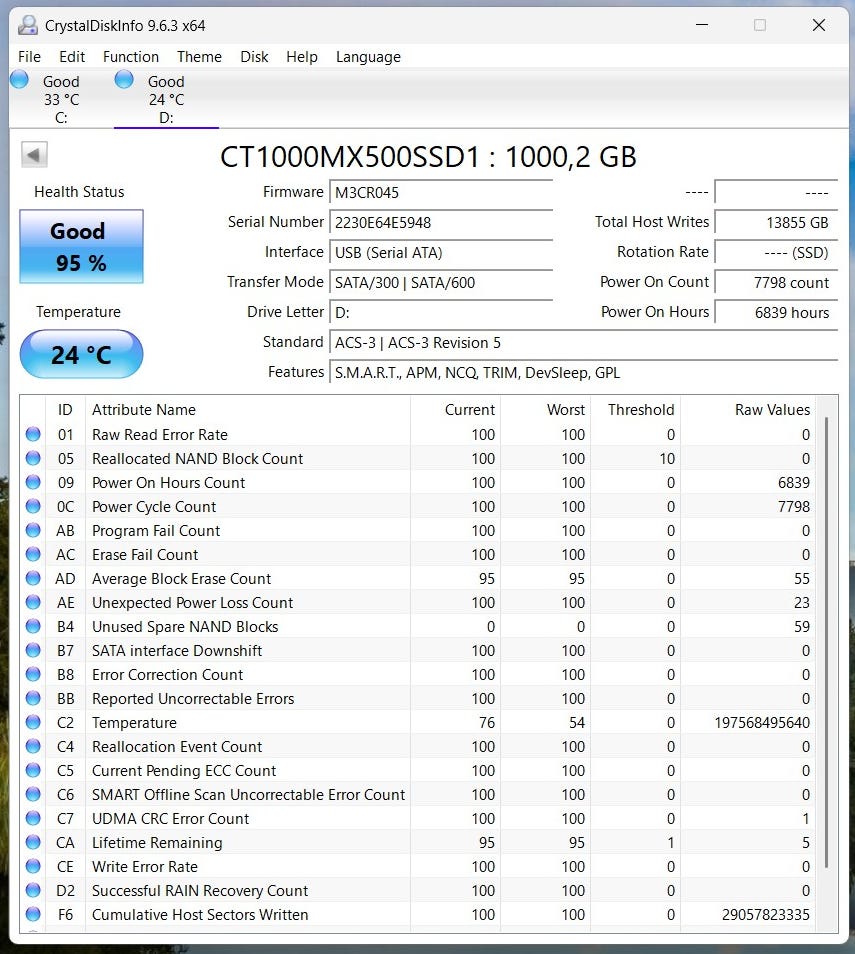Click the ID column header
Viewport: 855px width, 954px height.
click(65, 409)
